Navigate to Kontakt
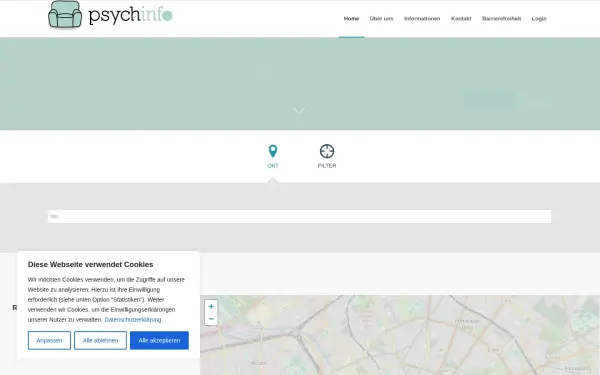Screen dimensions: 600x375 (461, 18)
